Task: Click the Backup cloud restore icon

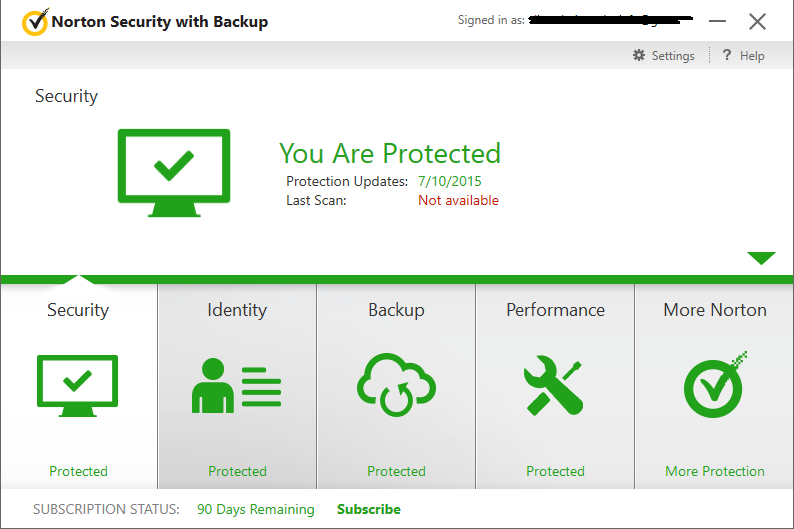Action: click(x=396, y=385)
